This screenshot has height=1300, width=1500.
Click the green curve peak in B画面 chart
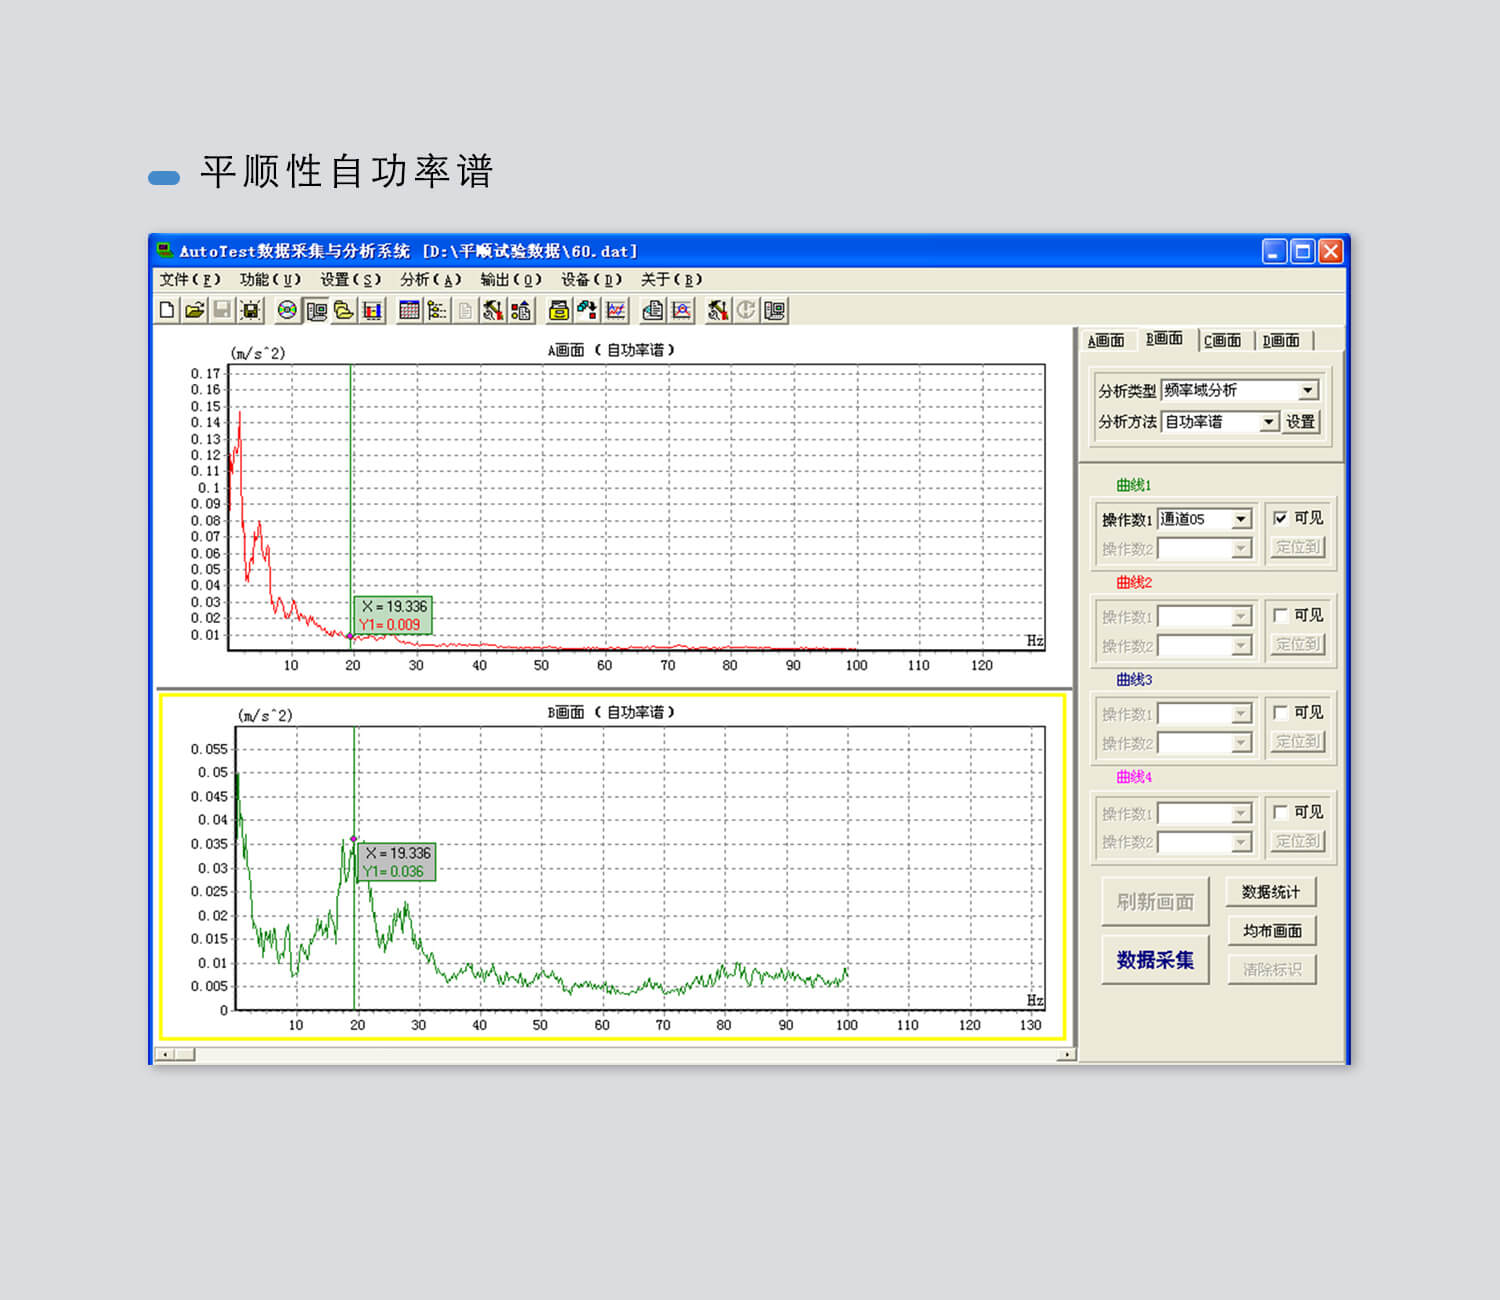click(x=353, y=839)
